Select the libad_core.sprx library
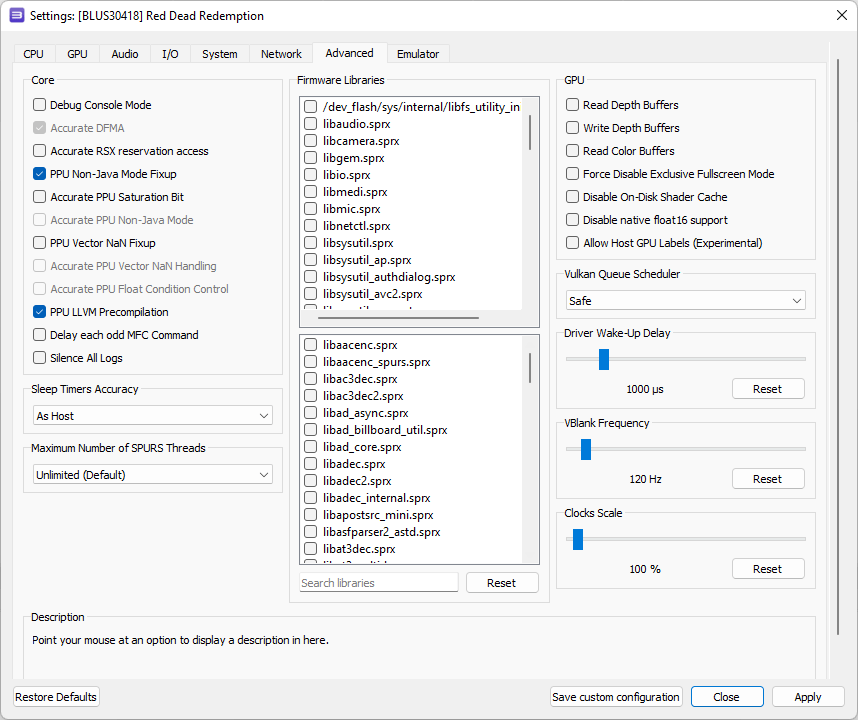The image size is (858, 720). tap(309, 446)
